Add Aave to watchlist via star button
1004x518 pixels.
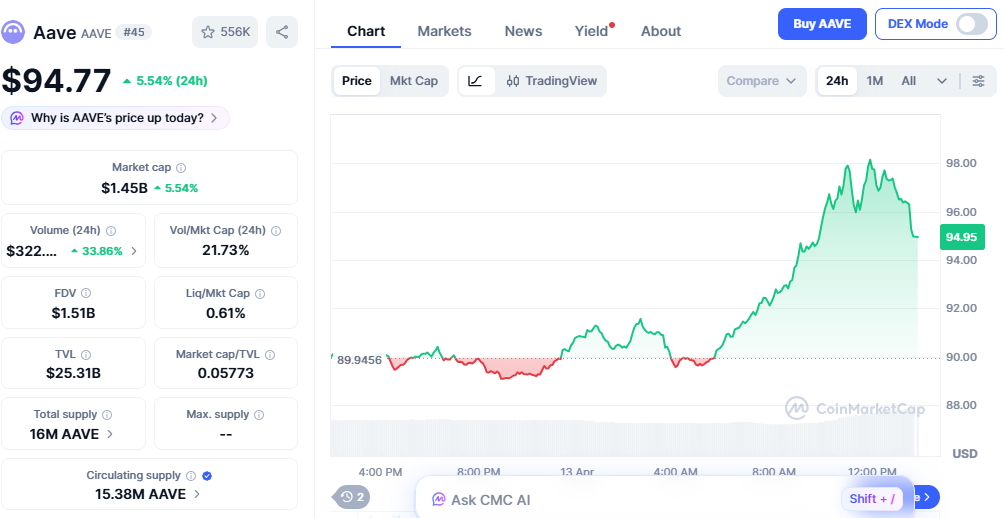point(225,32)
